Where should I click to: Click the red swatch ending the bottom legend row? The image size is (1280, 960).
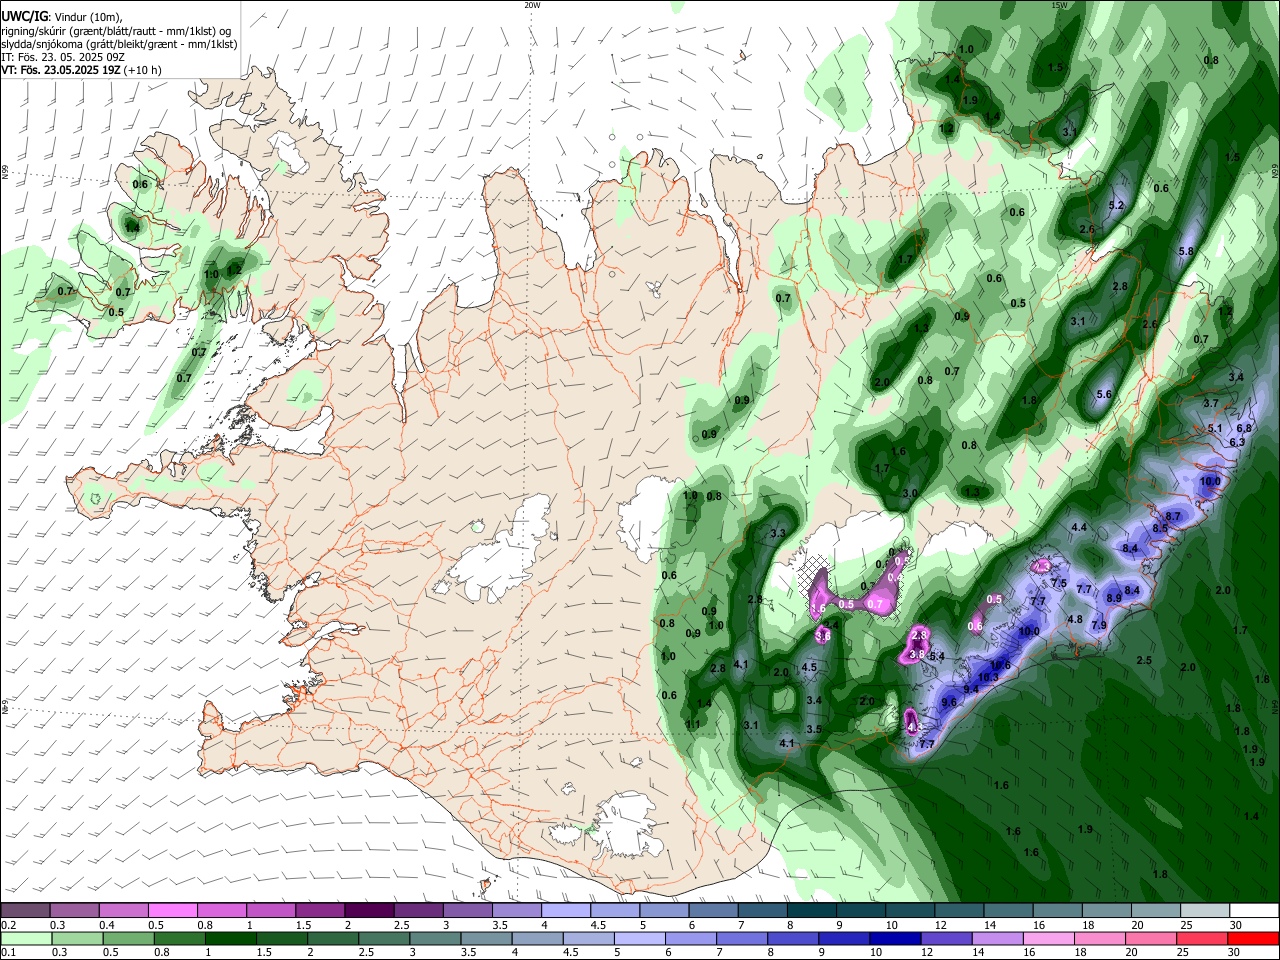click(x=1253, y=939)
